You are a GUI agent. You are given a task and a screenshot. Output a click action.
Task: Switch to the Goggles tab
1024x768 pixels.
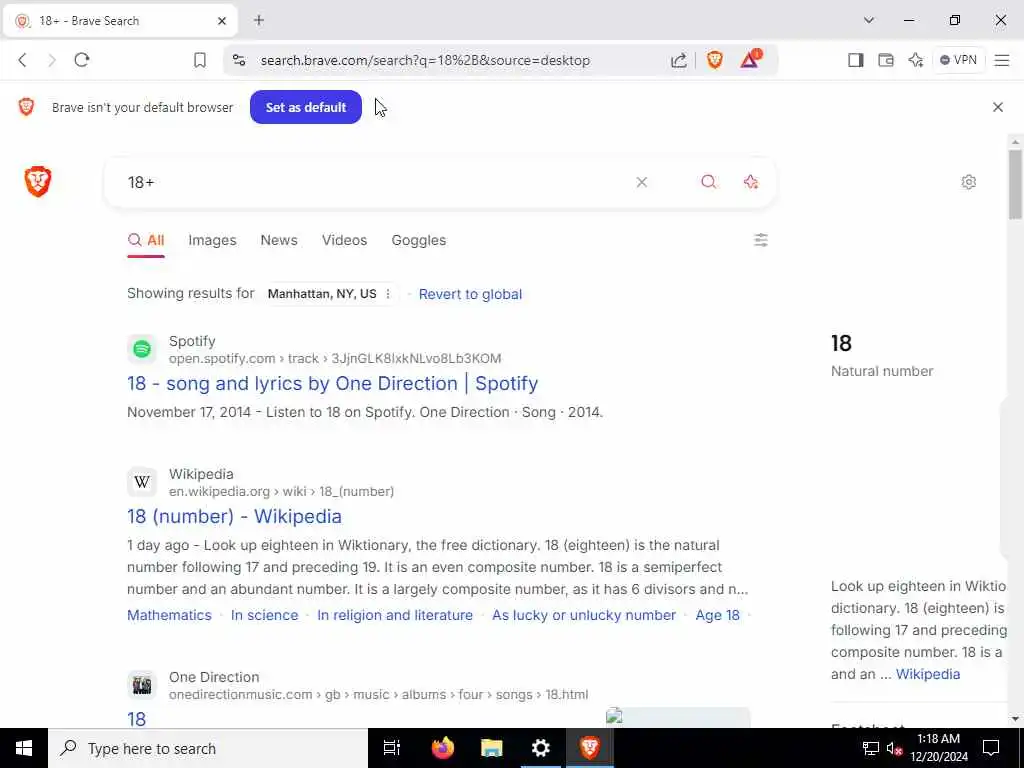(x=419, y=240)
